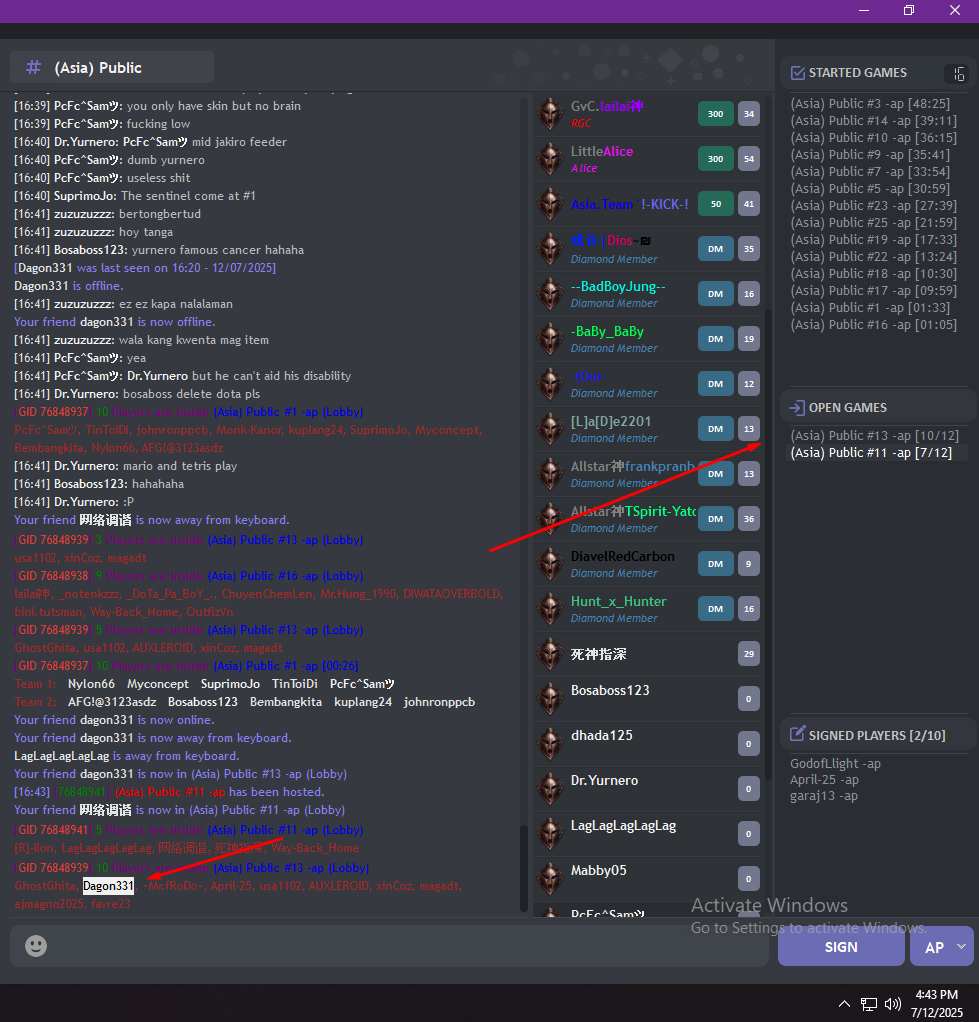Click the avatar of -BaBy_BaBy
Image resolution: width=979 pixels, height=1022 pixels.
pyautogui.click(x=551, y=338)
